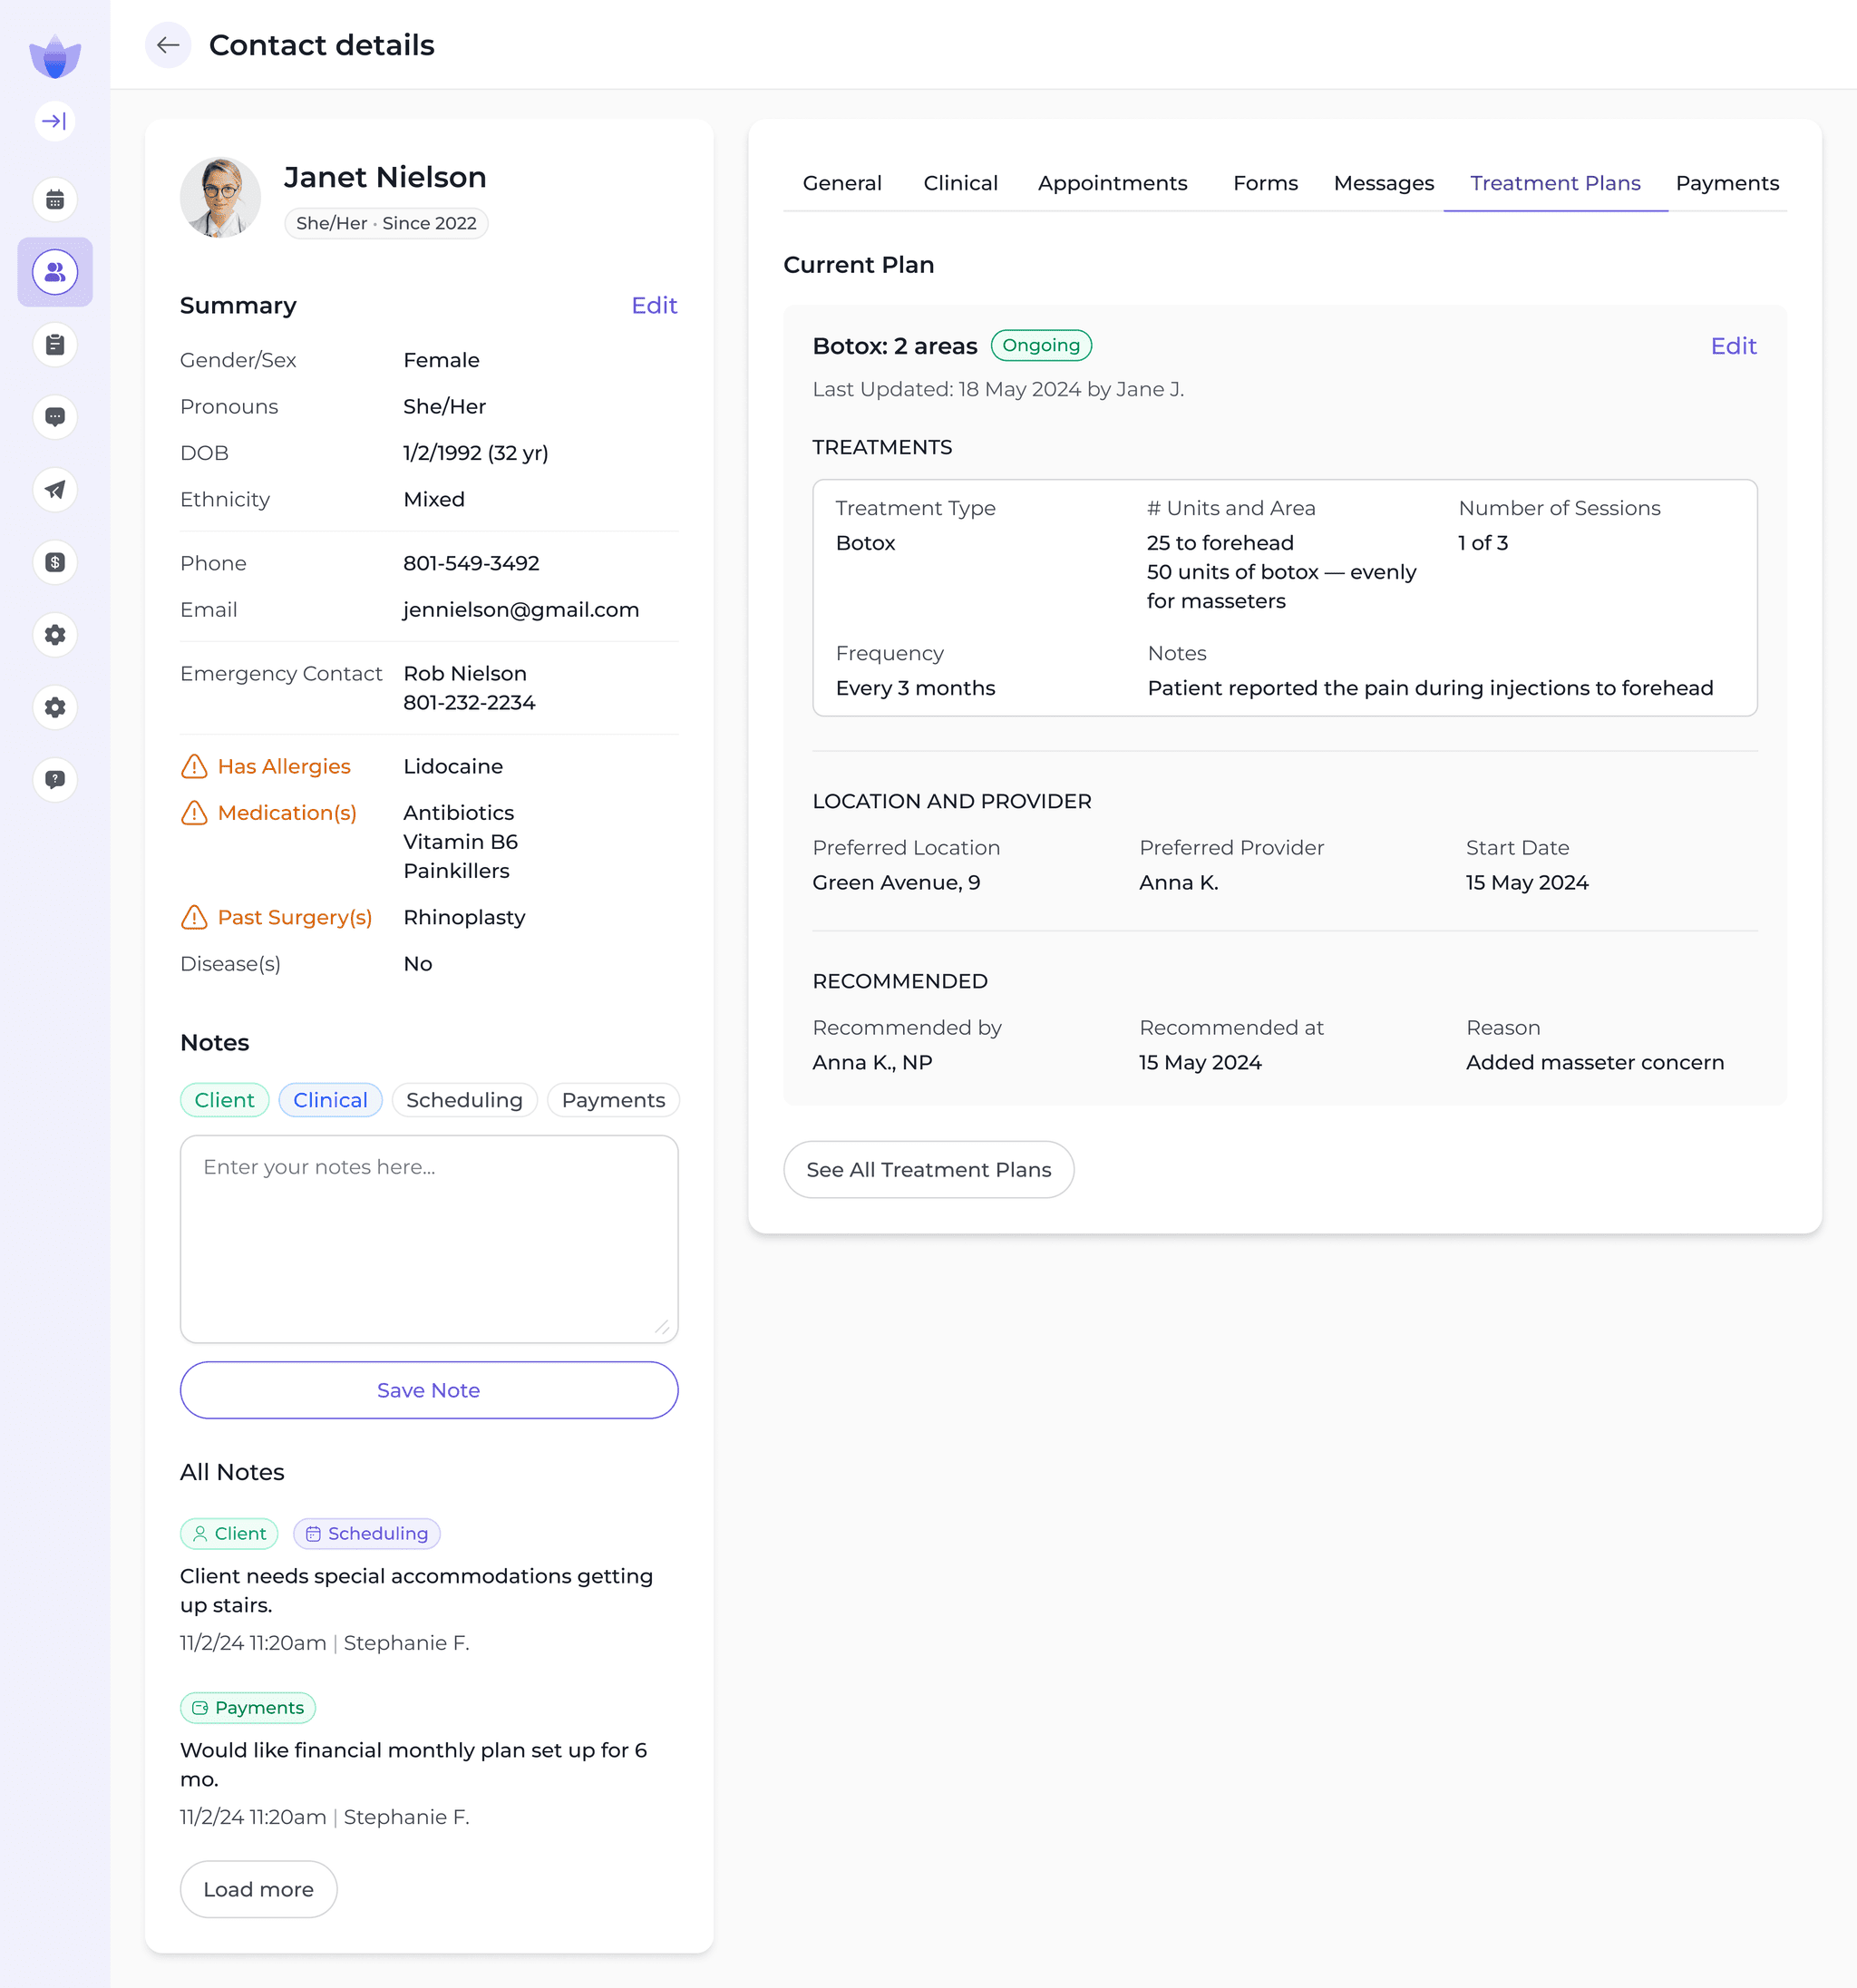Screen dimensions: 1857x1988
Task: Switch to the Appointments tab
Action: click(x=1112, y=183)
